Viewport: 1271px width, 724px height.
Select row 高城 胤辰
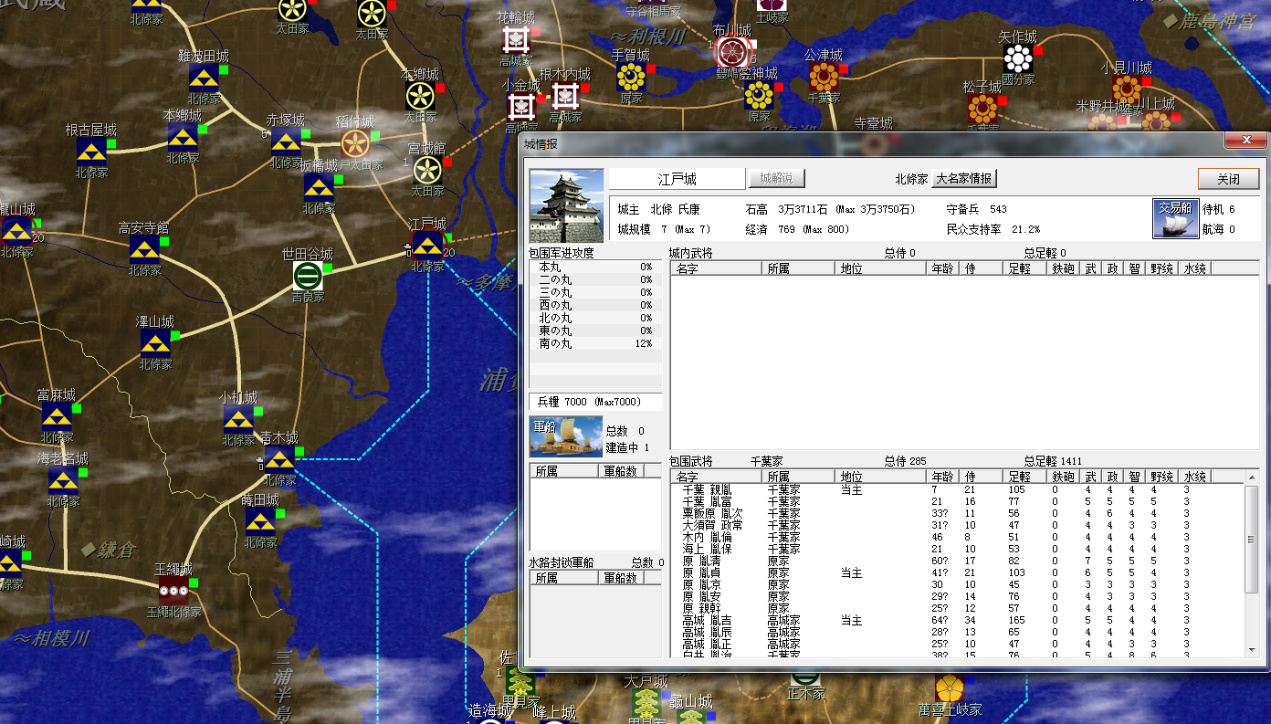(x=956, y=632)
